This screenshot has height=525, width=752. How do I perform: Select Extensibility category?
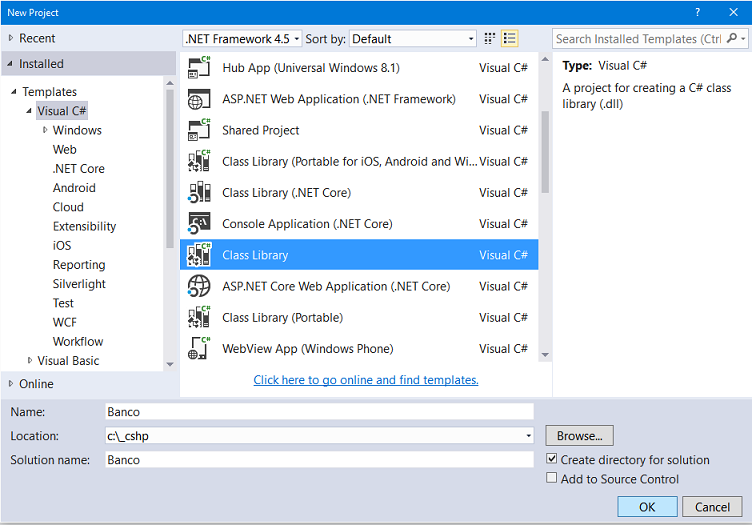coord(84,226)
